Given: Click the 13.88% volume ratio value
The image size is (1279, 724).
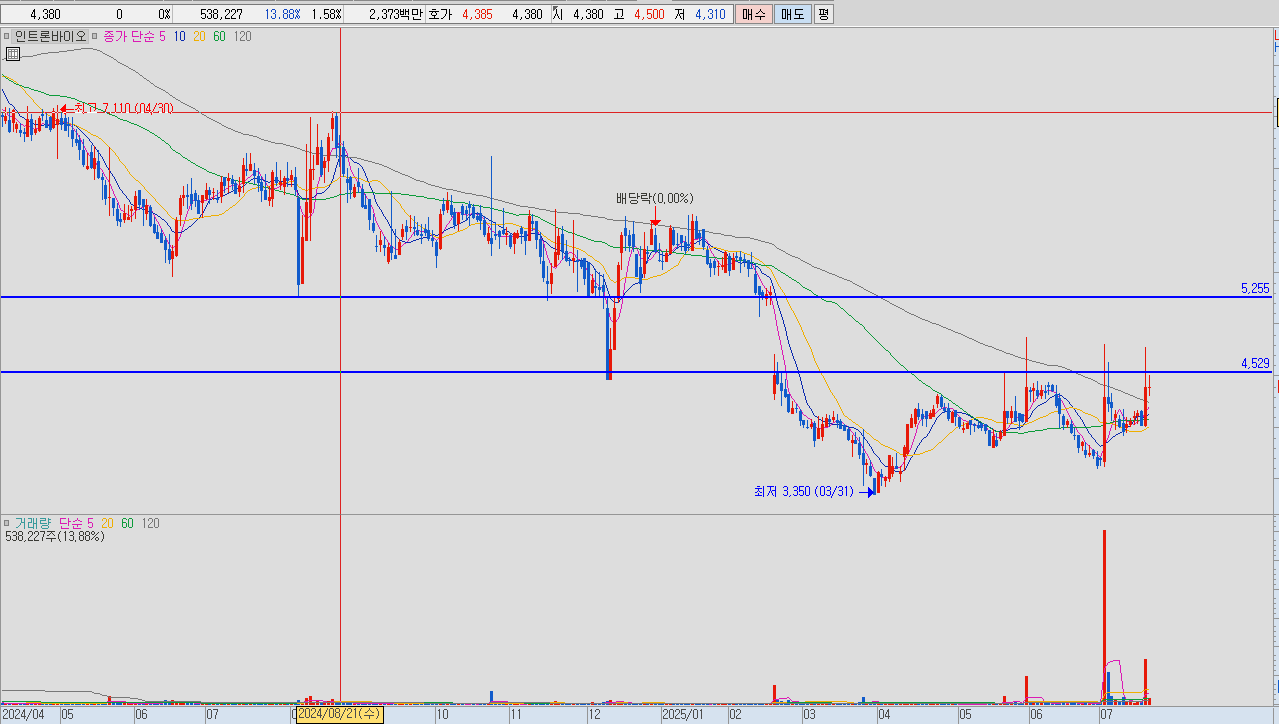Looking at the screenshot, I should tap(283, 15).
